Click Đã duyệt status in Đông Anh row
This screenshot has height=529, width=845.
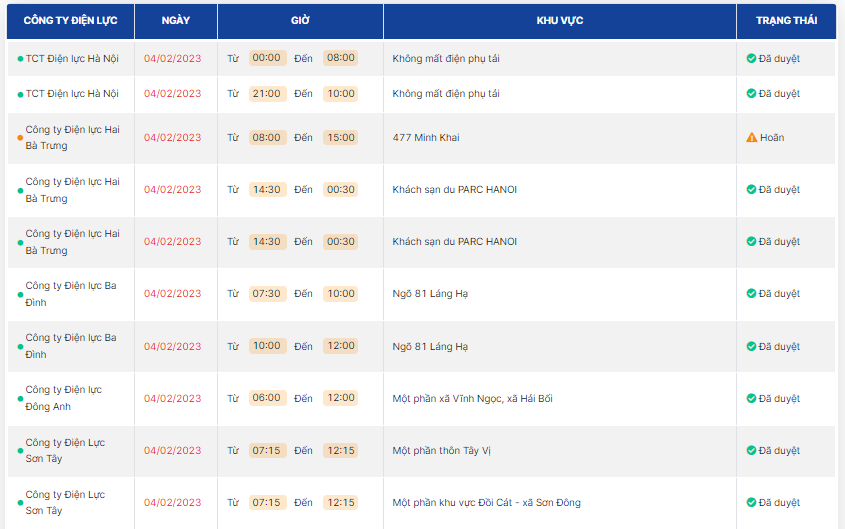[779, 398]
